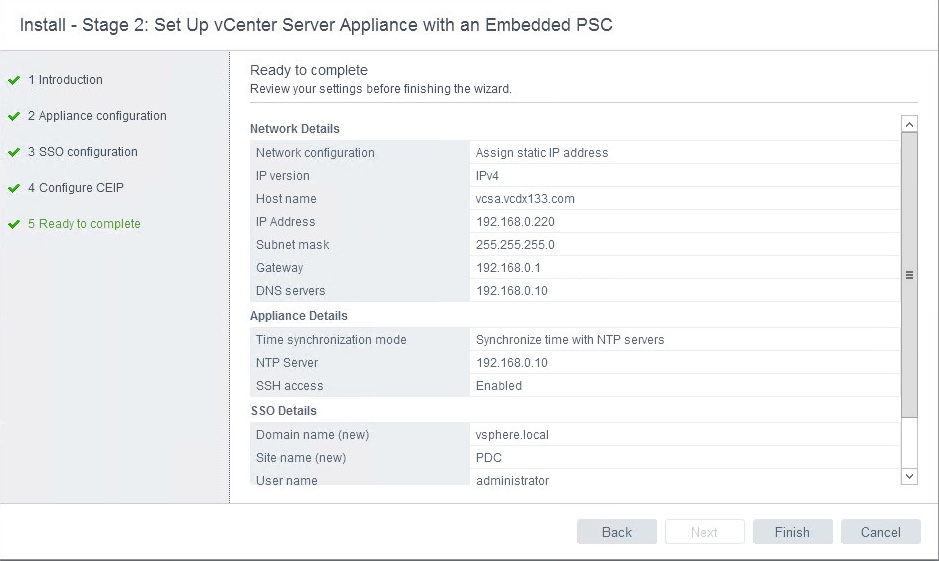Screen dimensions: 939x561
Task: Click the vertical scrollbar thumb handle
Action: (x=909, y=275)
